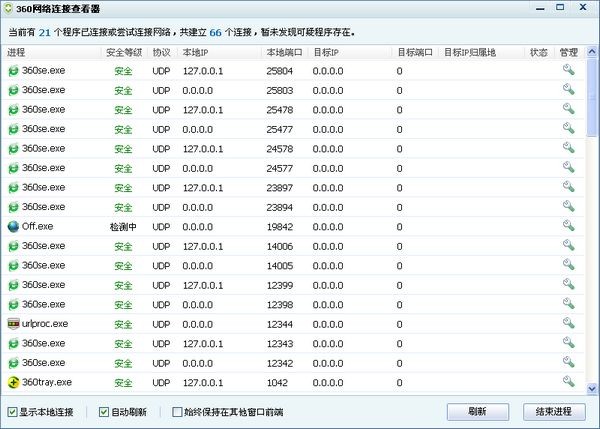This screenshot has width=600, height=429.
Task: Click the manage wrench icon for 360tray.exe
Action: pos(568,382)
